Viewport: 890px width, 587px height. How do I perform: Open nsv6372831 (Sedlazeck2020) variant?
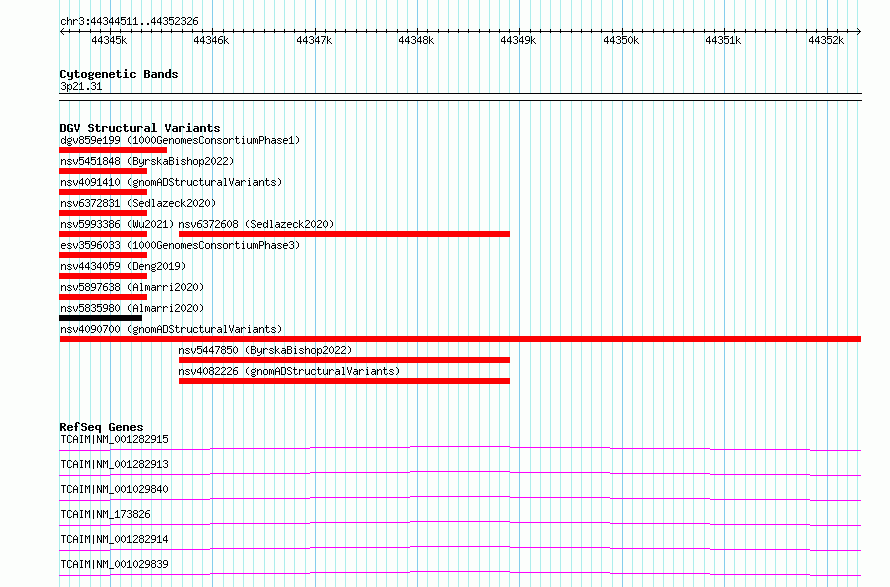pos(138,203)
